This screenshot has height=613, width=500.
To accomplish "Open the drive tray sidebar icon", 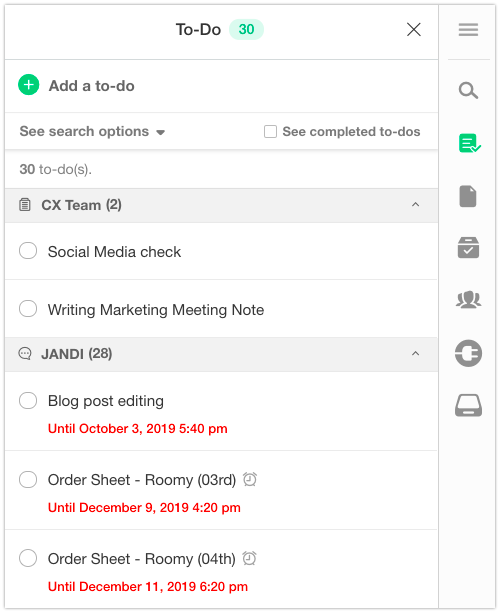I will [x=468, y=405].
